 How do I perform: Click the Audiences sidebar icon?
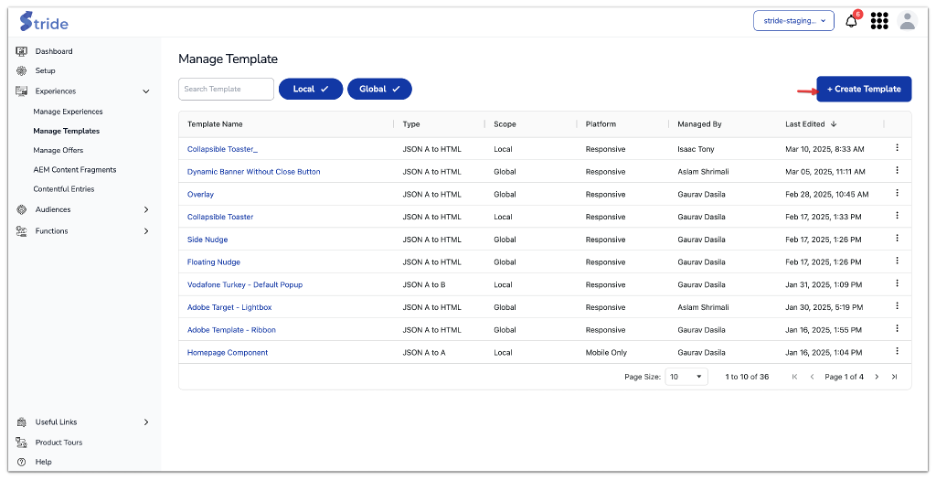21,210
